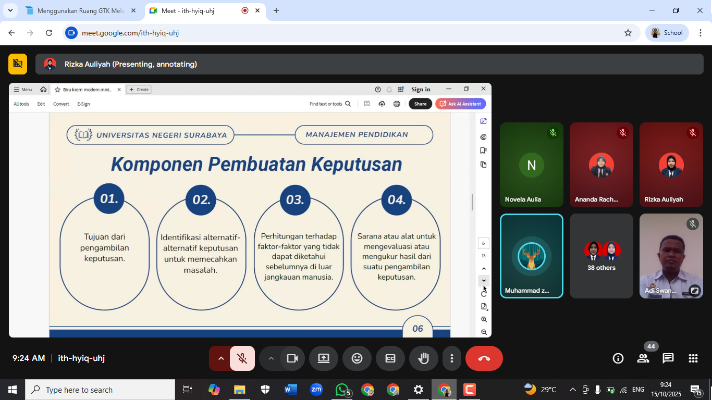
Task: Click the School profile button in Chrome
Action: click(x=668, y=32)
